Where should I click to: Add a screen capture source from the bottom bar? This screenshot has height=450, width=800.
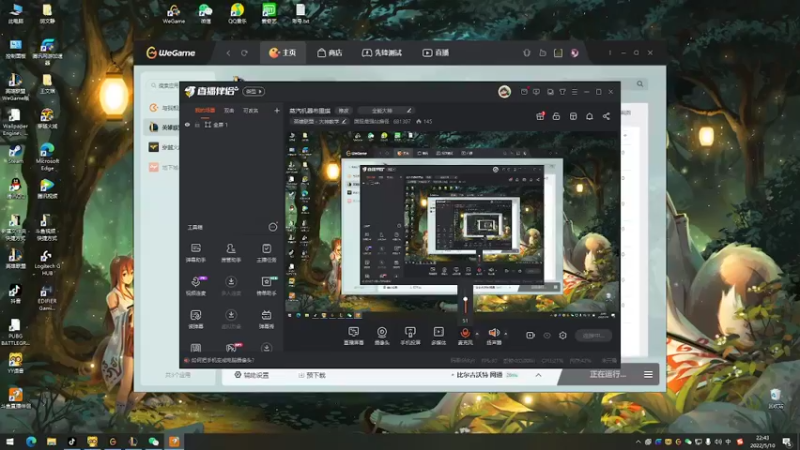pyautogui.click(x=354, y=336)
